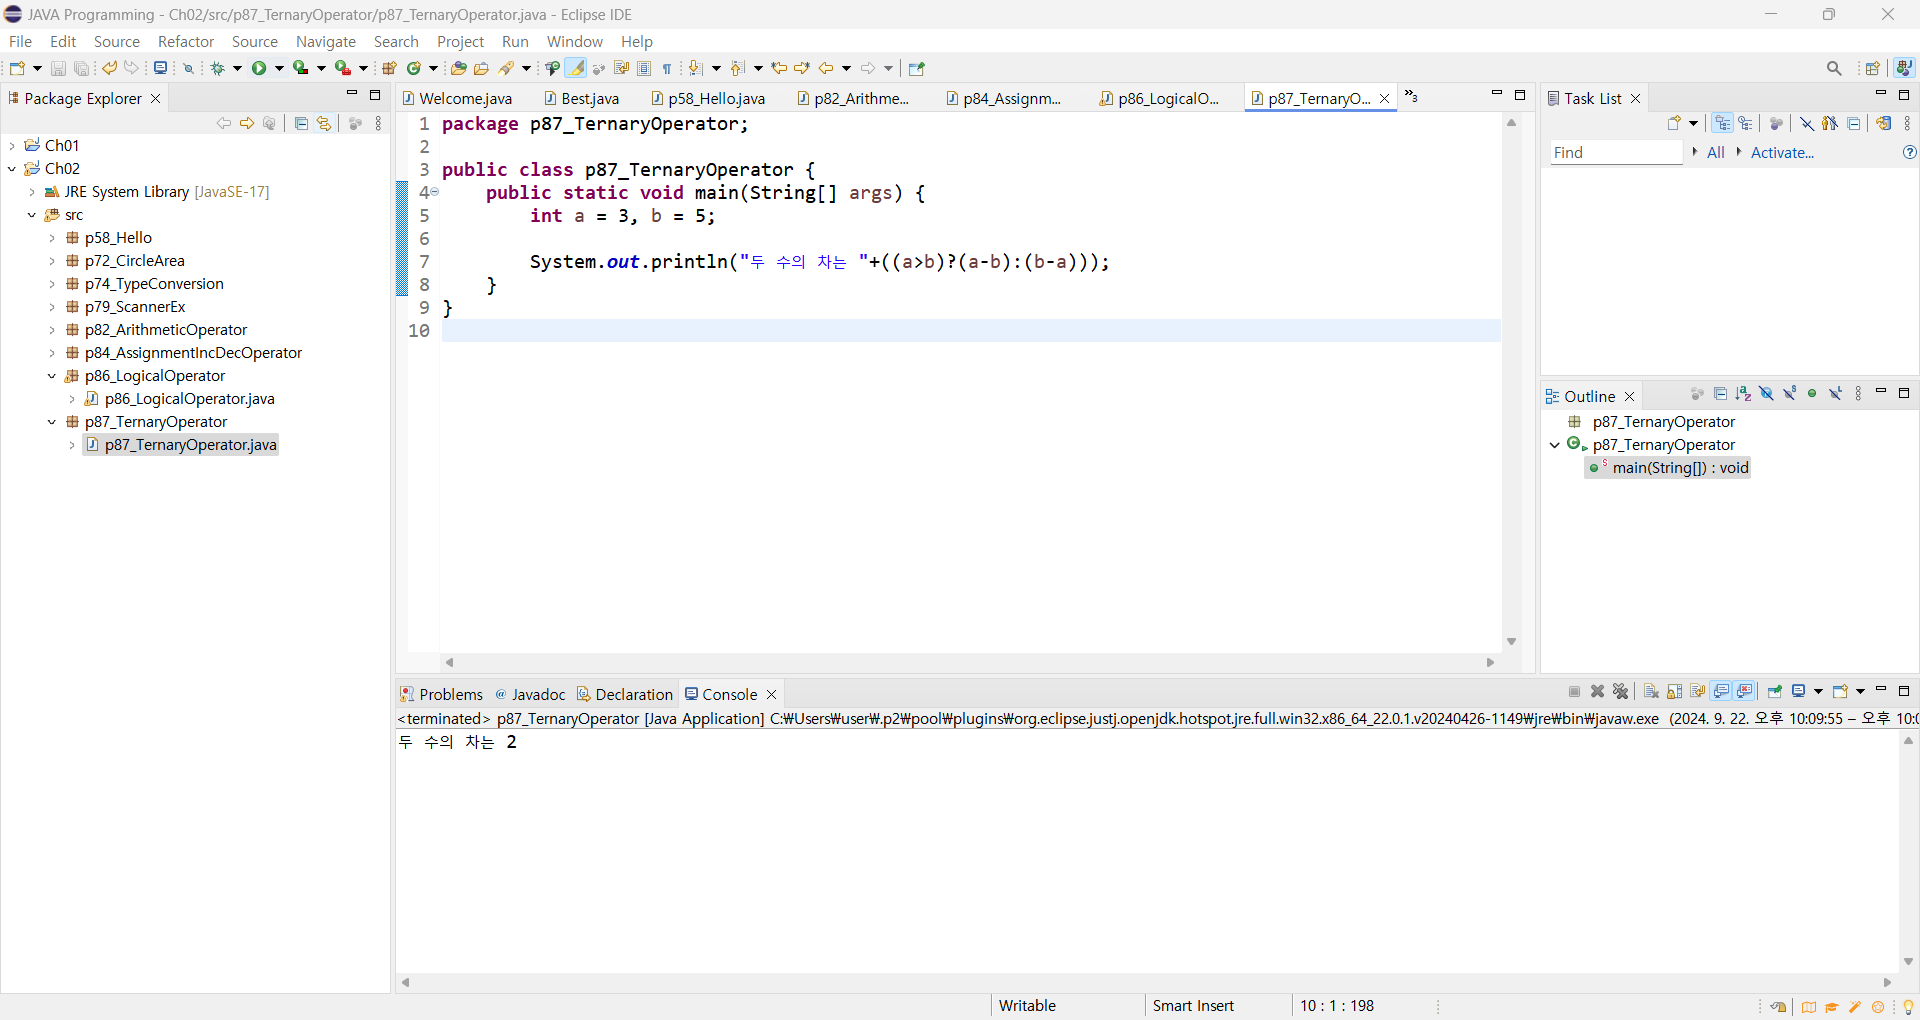Collapse the p86_LogicalOperator package

pos(52,375)
